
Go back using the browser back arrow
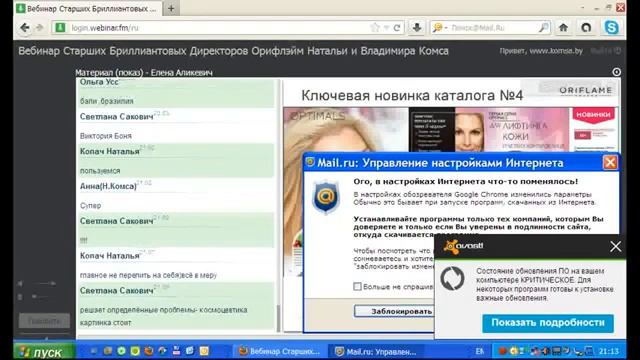tap(25, 28)
